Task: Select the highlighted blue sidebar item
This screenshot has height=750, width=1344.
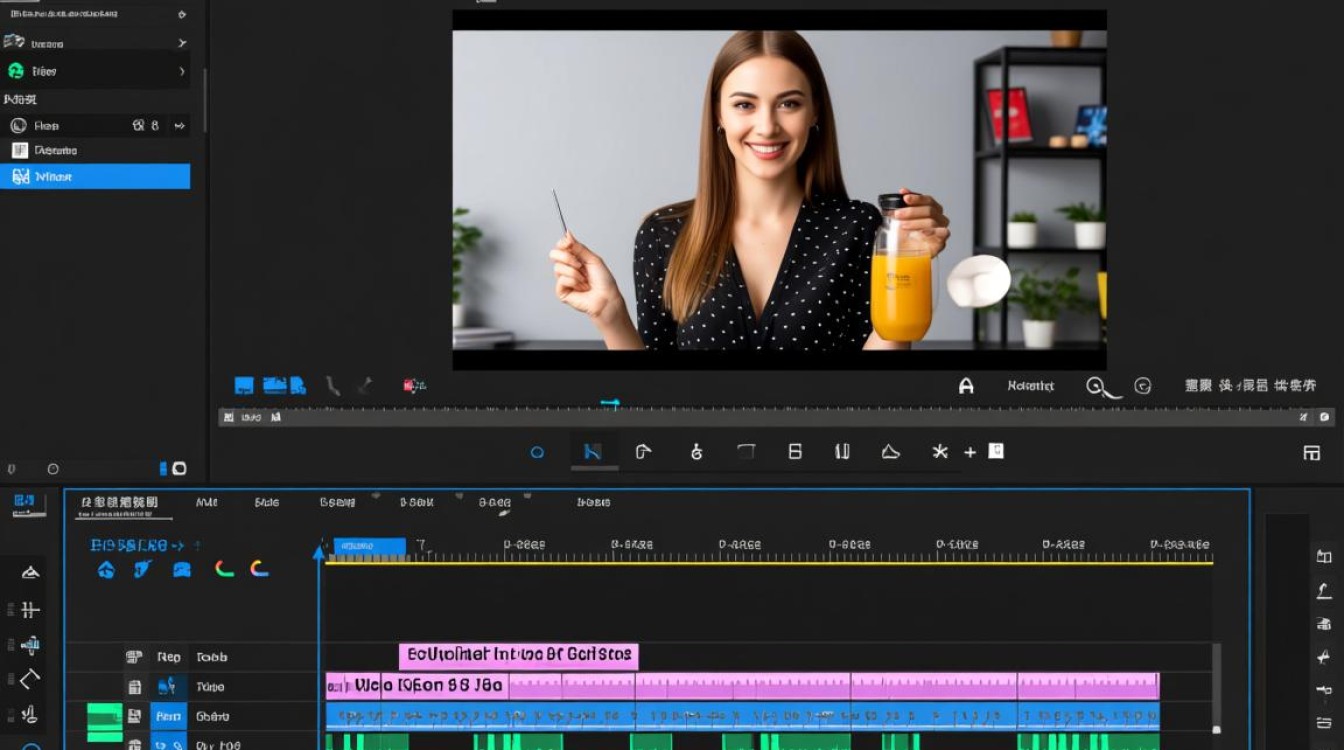Action: pos(95,176)
